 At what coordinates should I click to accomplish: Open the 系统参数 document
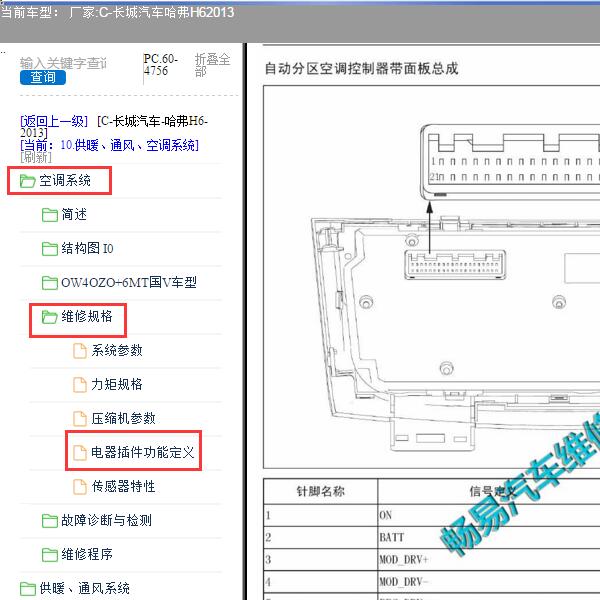click(117, 351)
